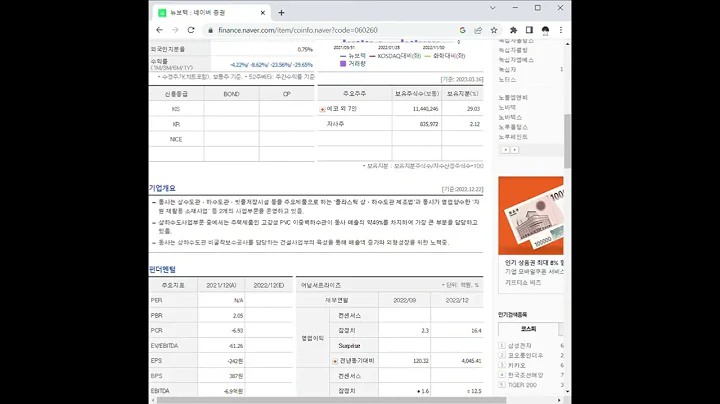Open the orange gift voucher ad image
Viewport: 720px width, 404px height.
pyautogui.click(x=531, y=215)
